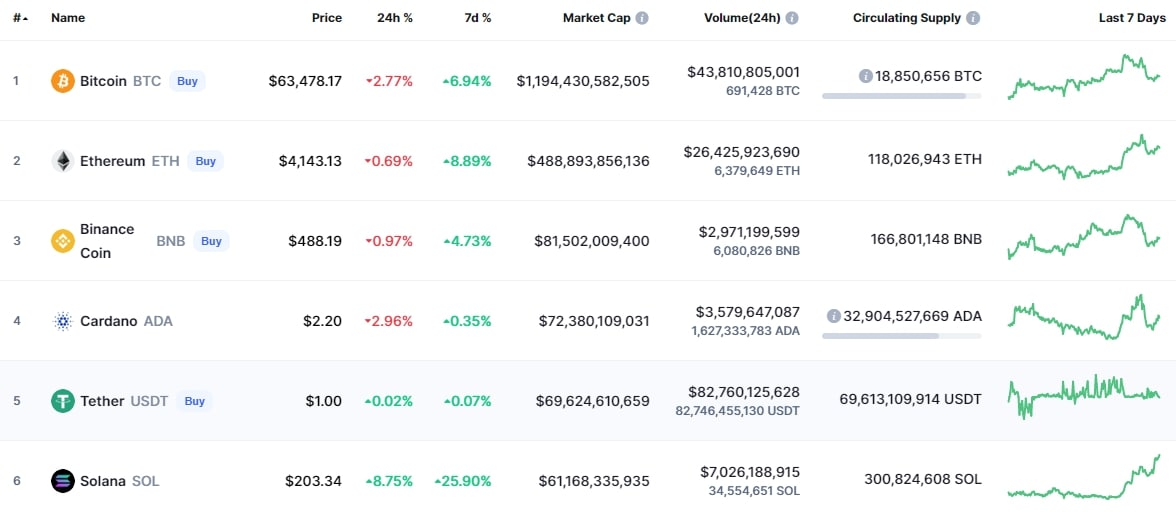Click the Binance Coin logo icon

point(62,241)
